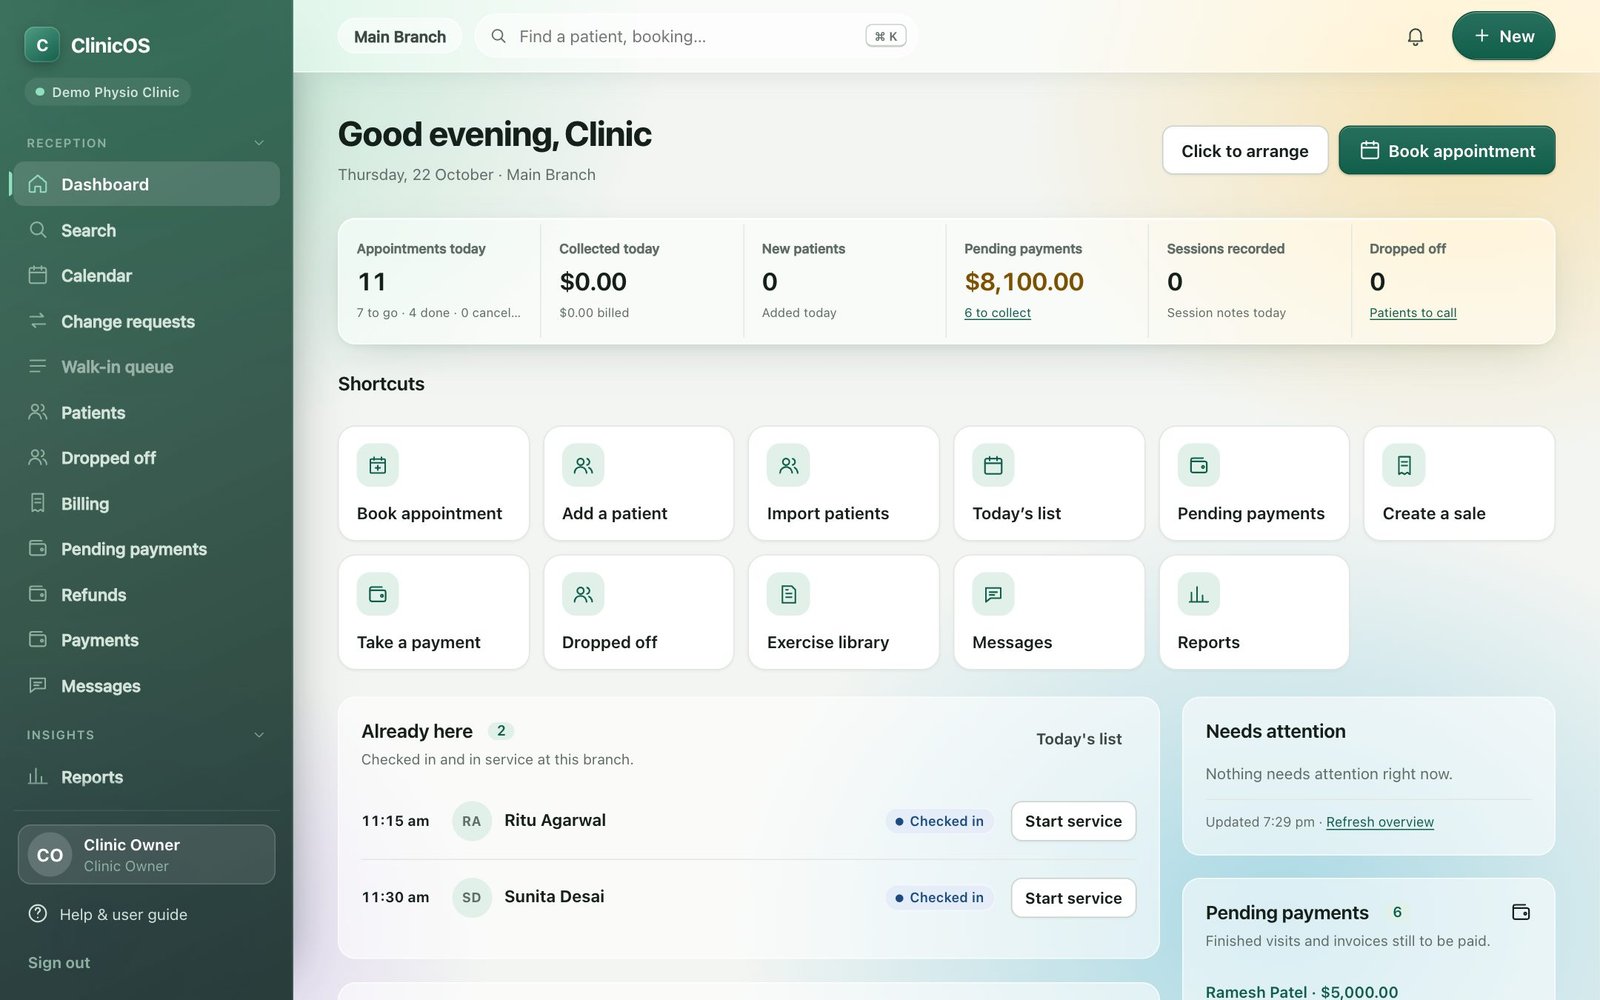Click the Create a sale receipt icon
1600x1000 pixels.
pos(1404,465)
